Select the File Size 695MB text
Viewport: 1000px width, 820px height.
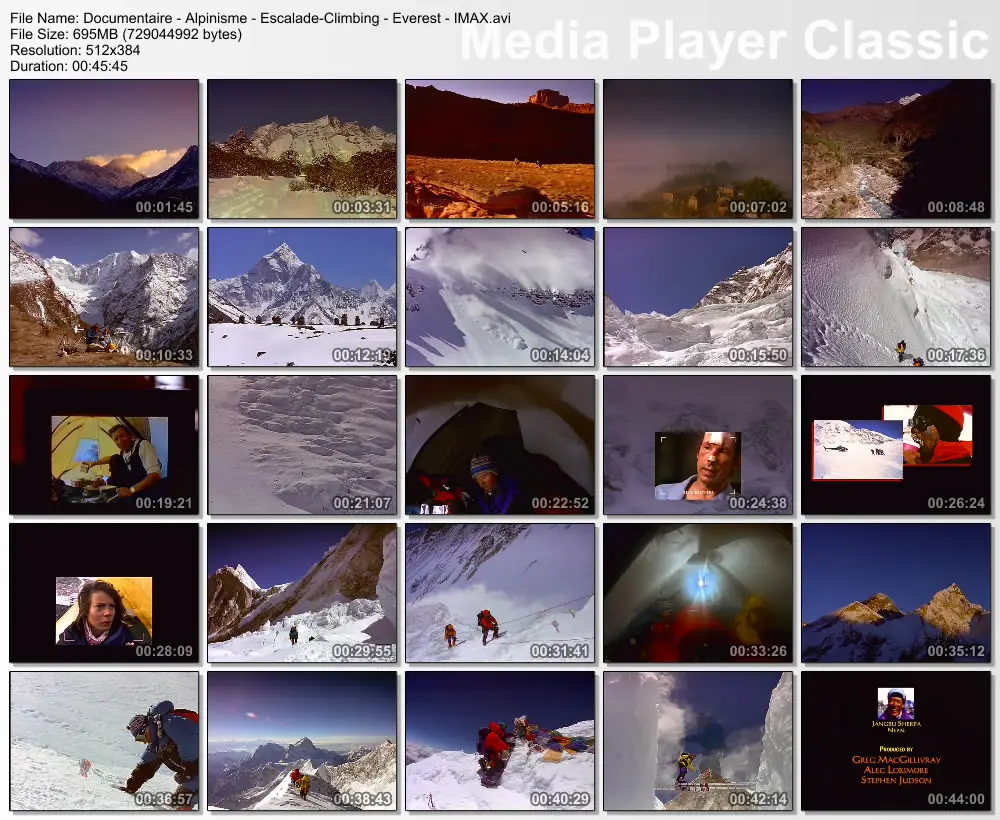pyautogui.click(x=126, y=34)
